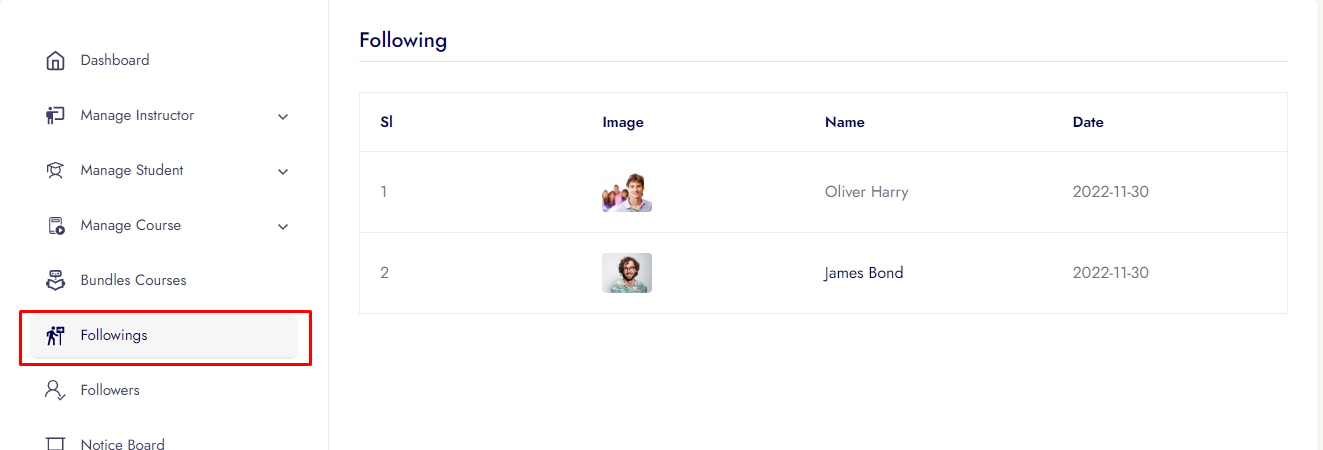Expand the Manage Student chevron
1323x450 pixels.
[283, 172]
